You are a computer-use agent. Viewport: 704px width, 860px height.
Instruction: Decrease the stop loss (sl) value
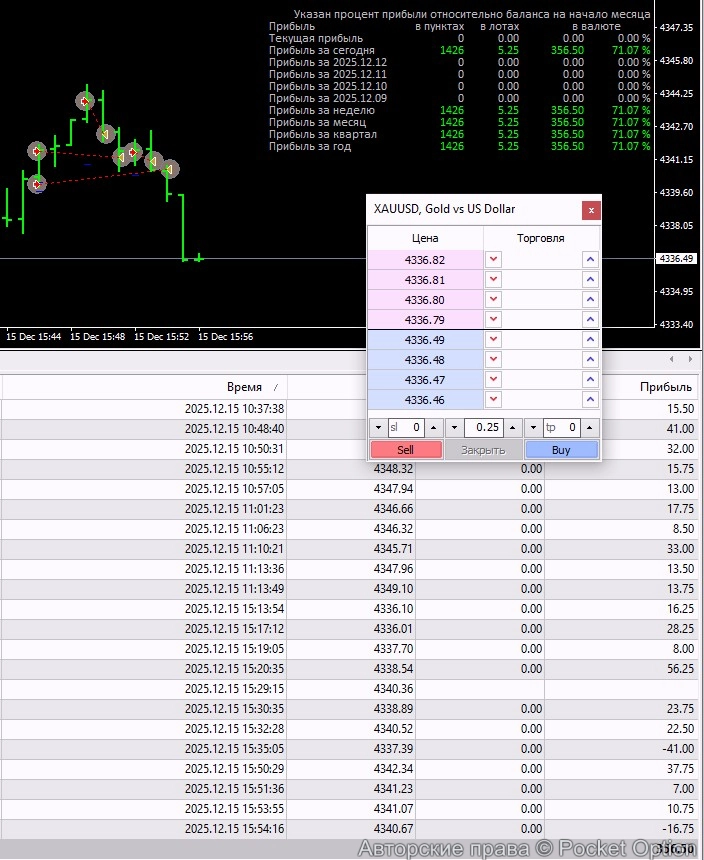[x=377, y=427]
